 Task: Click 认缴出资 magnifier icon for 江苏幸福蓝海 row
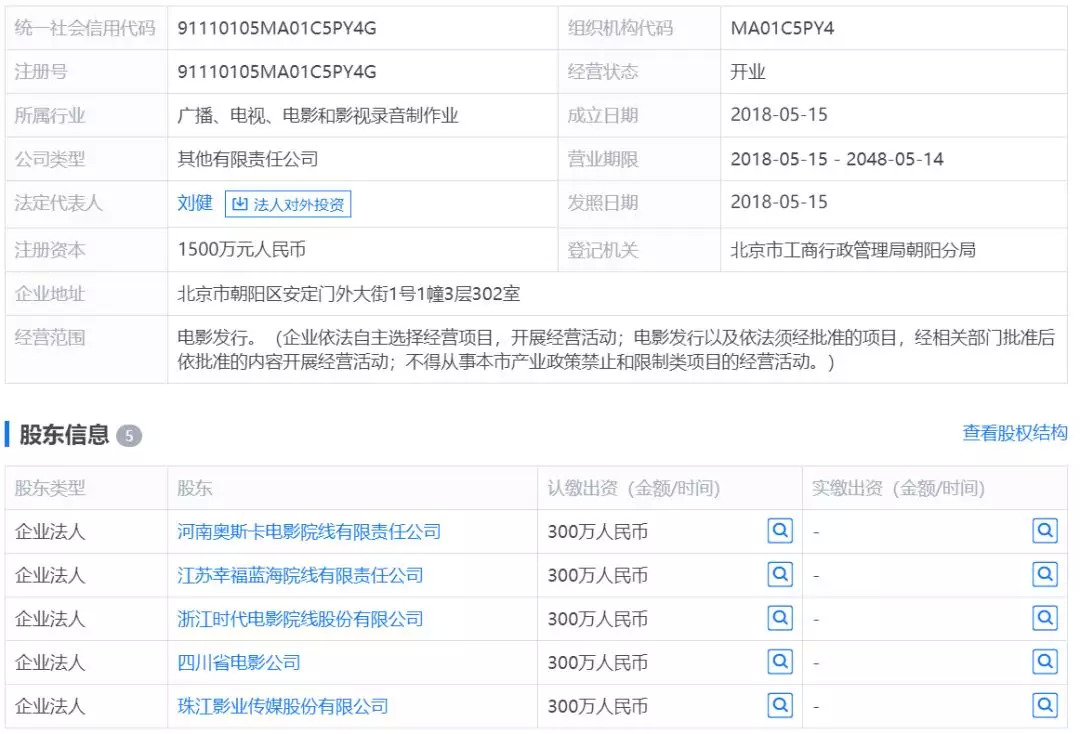pos(780,574)
